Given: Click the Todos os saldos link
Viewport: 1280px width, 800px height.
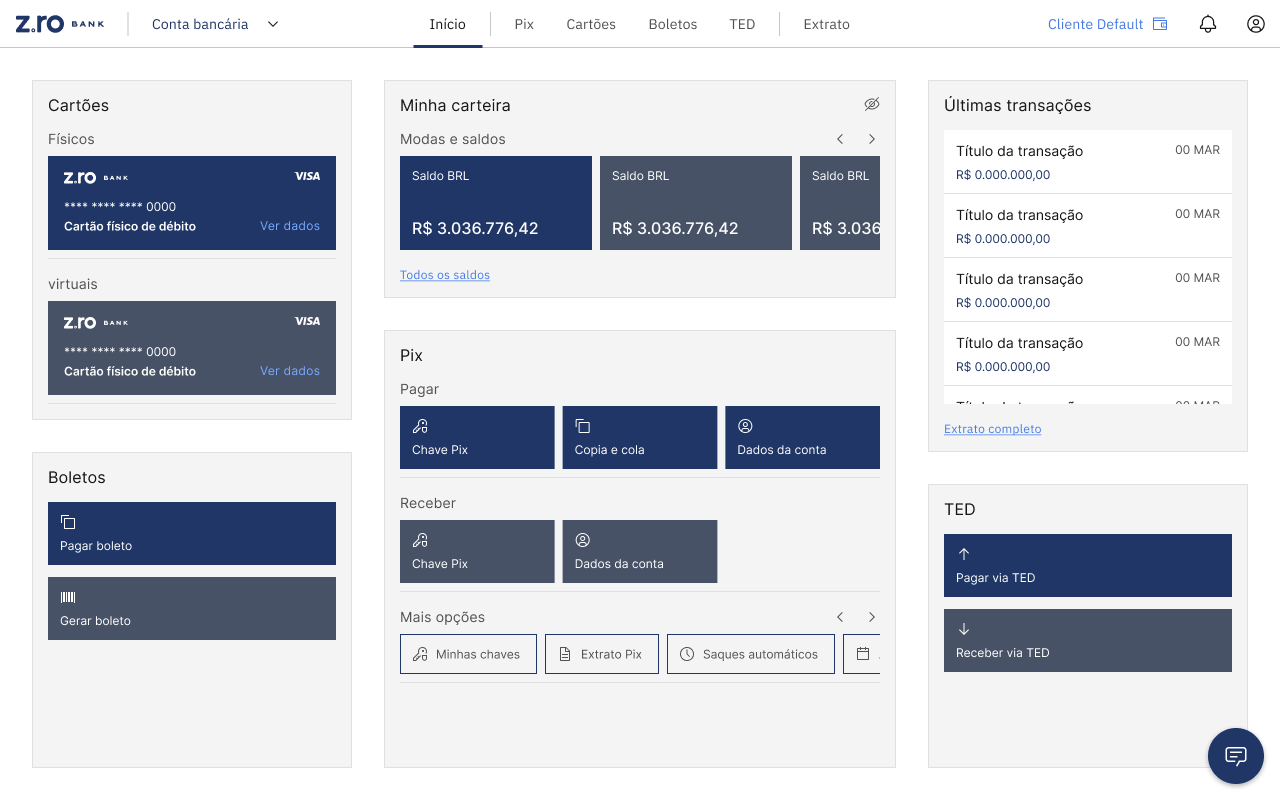Looking at the screenshot, I should (445, 275).
